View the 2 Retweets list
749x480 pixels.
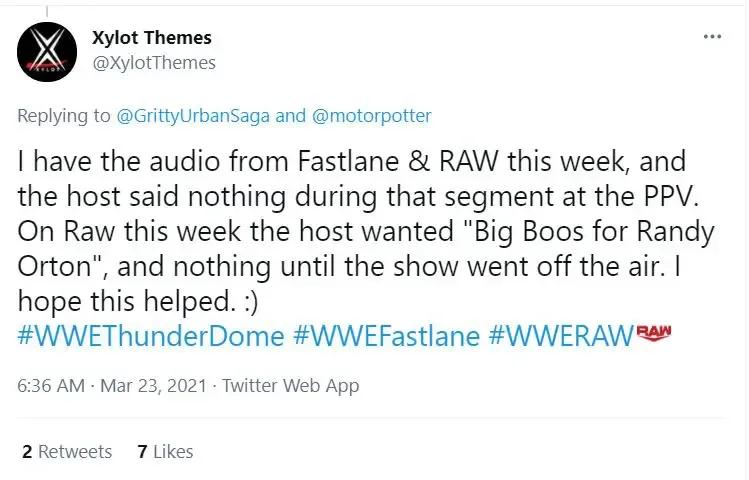pyautogui.click(x=67, y=451)
